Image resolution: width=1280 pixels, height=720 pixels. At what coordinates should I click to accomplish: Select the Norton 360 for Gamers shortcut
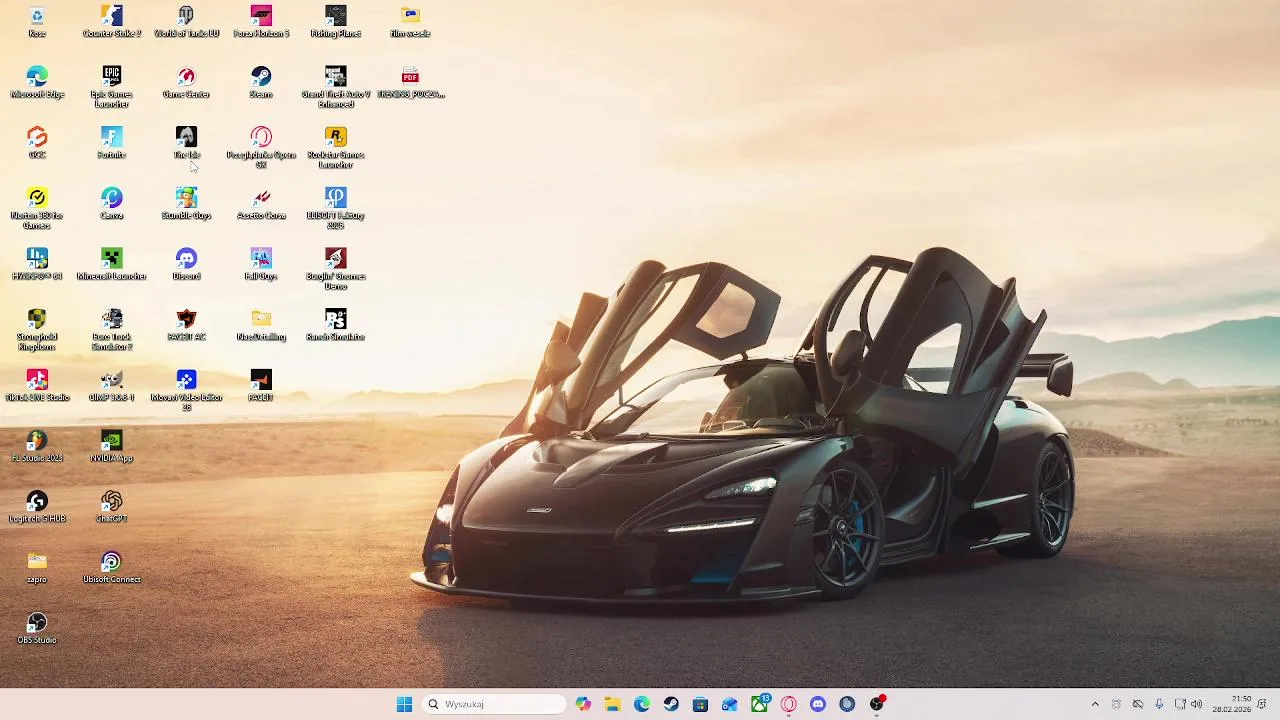tap(37, 208)
